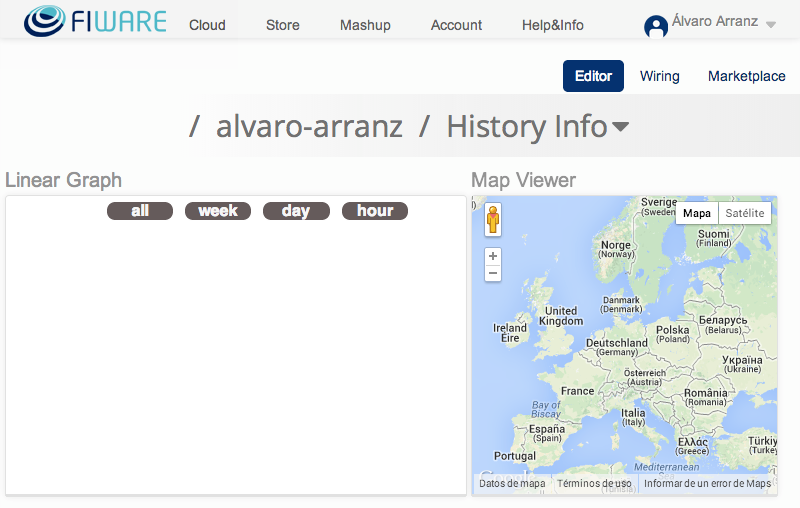The height and width of the screenshot is (508, 800).
Task: Expand the Álvaro Arranz user menu arrow
Action: 771,24
